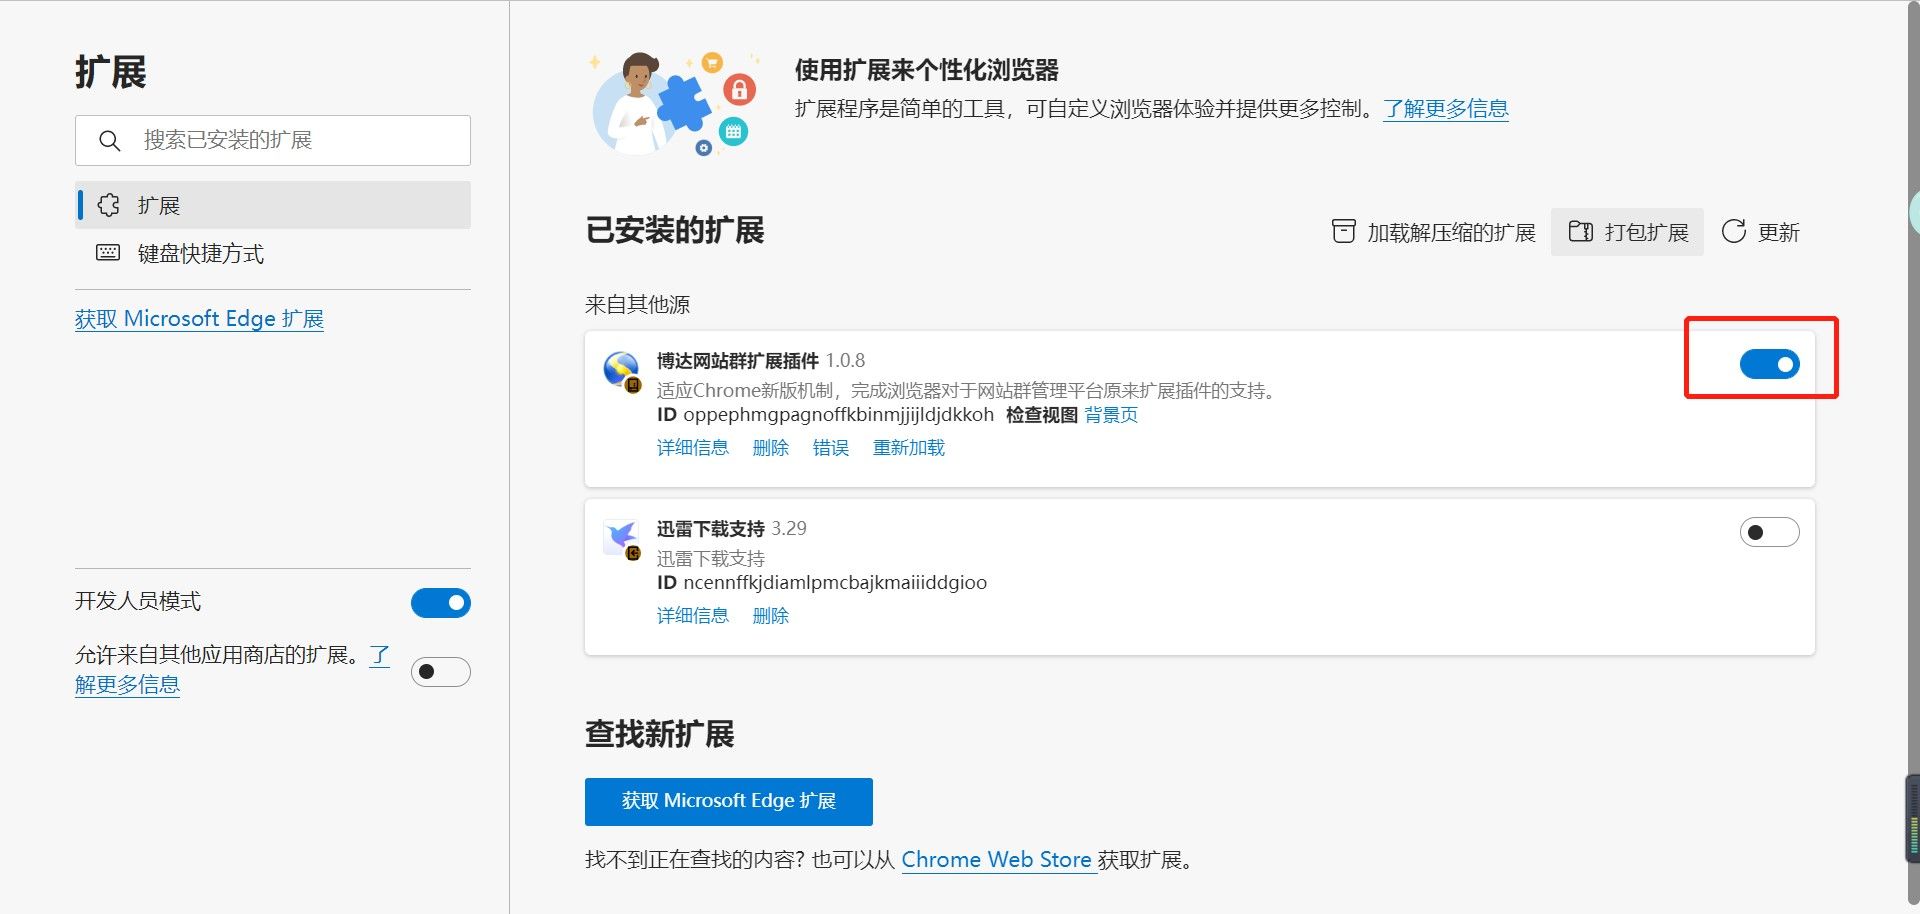Allow extensions from other stores toggle

440,671
